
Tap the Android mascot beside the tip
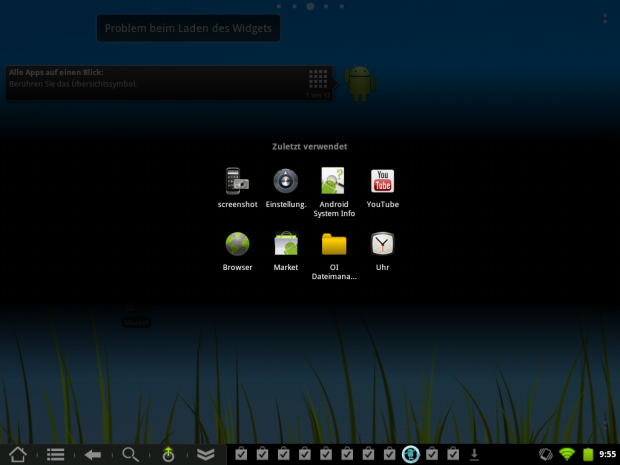click(360, 83)
